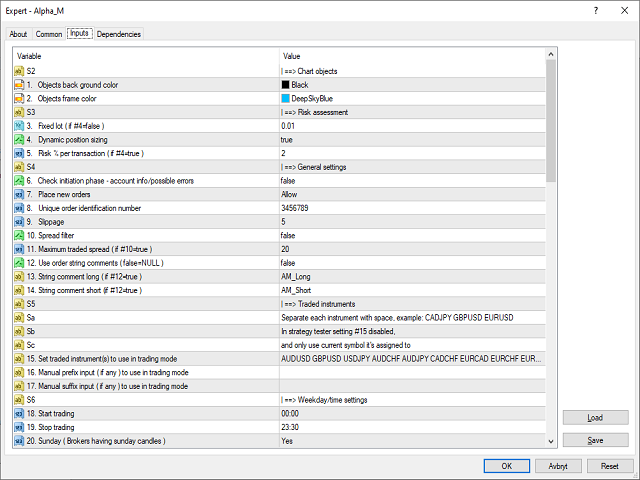The image size is (640, 480).
Task: Toggle Use order string comments value
Action: [412, 262]
